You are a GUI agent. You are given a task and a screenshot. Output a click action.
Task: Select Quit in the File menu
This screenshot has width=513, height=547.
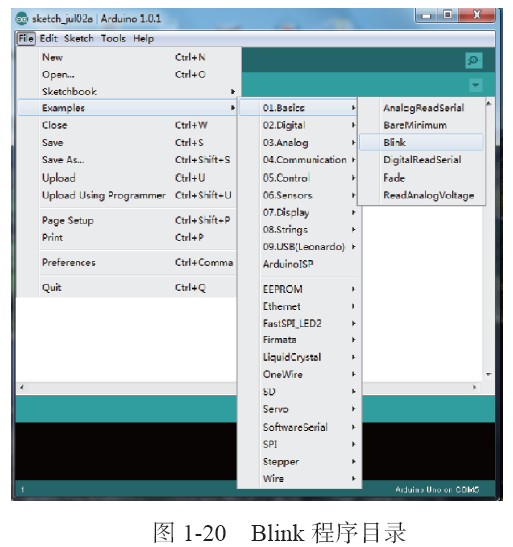(x=127, y=287)
